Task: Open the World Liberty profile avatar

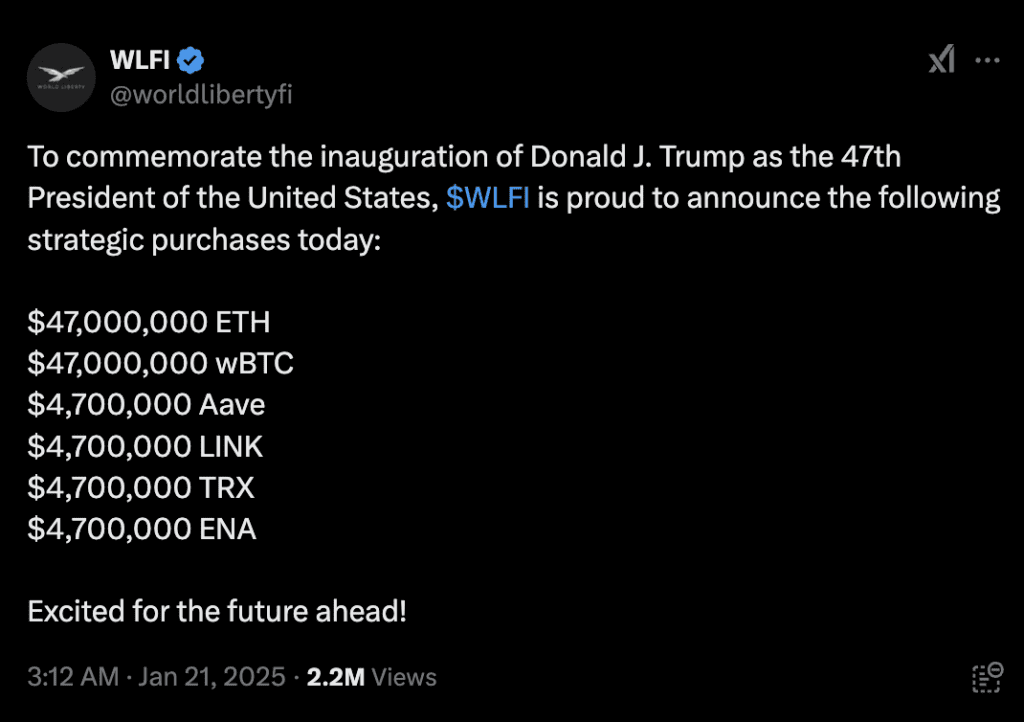Action: (61, 76)
